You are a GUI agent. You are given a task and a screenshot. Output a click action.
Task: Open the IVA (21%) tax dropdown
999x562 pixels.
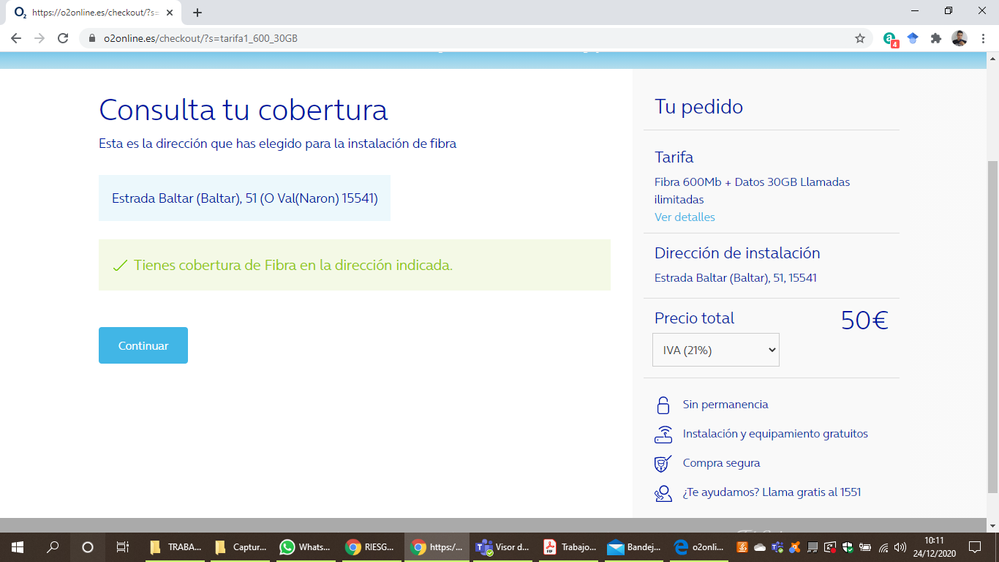pyautogui.click(x=715, y=350)
